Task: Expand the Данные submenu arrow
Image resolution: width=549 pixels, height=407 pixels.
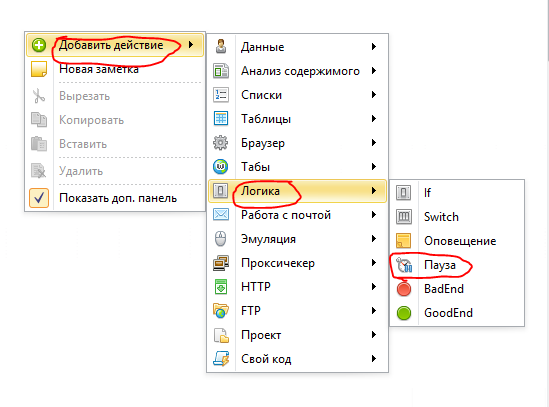Action: (374, 47)
